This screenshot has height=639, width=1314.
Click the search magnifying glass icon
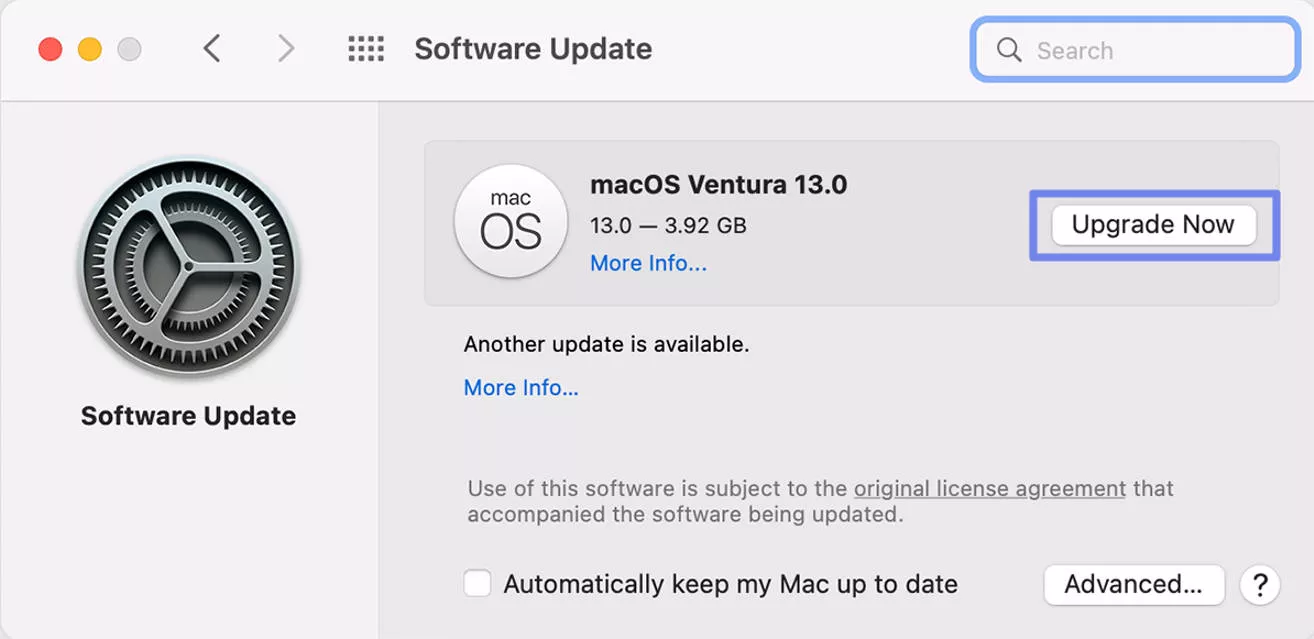(x=1008, y=50)
